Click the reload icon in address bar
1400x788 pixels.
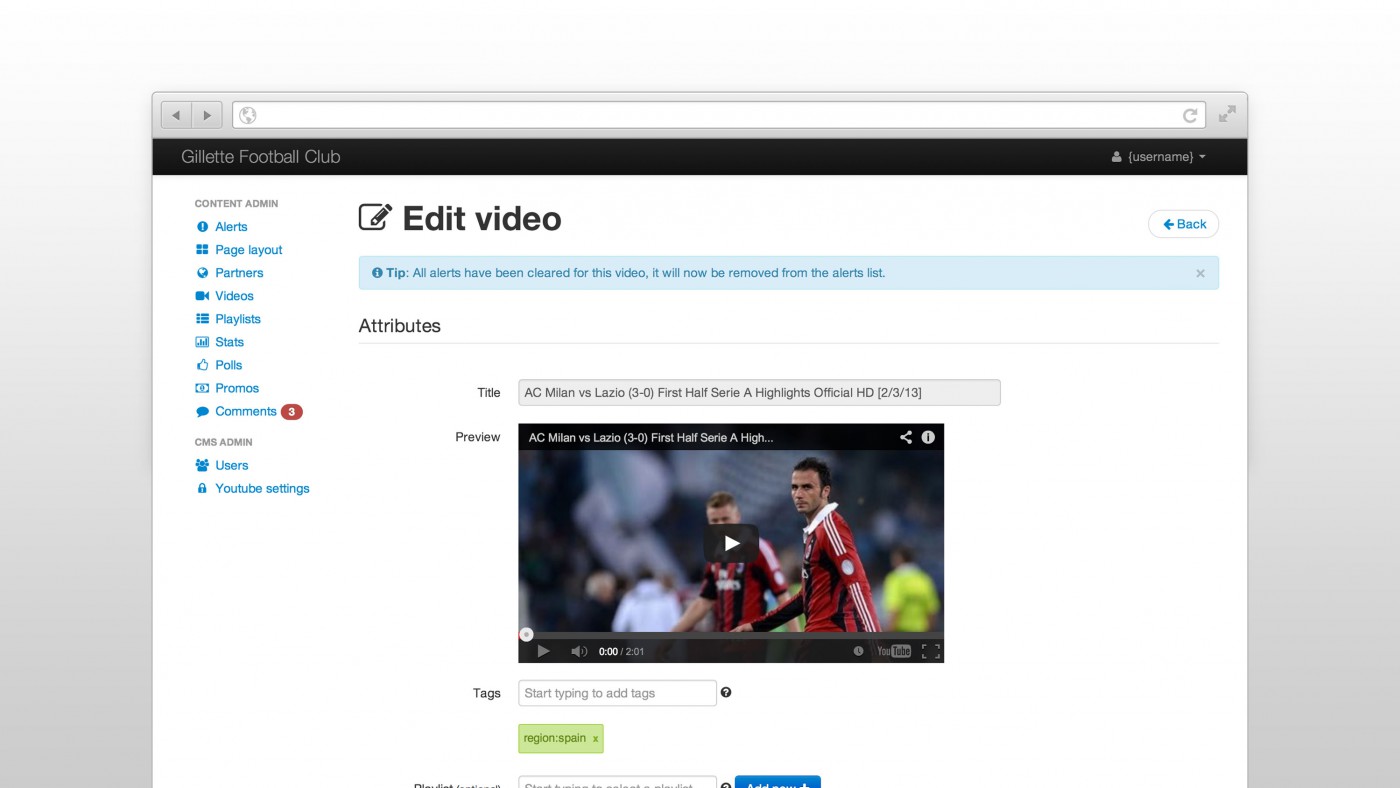tap(1190, 115)
